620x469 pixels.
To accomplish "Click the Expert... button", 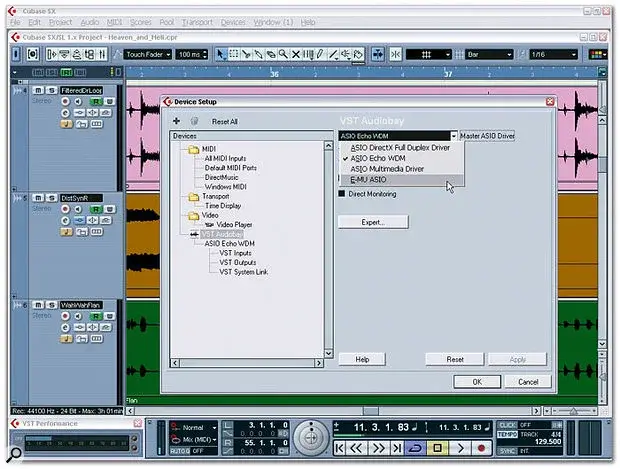I will [x=373, y=222].
